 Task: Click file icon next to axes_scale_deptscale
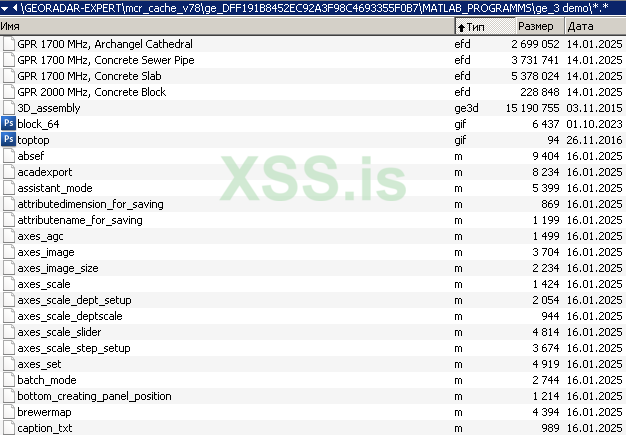click(8, 316)
